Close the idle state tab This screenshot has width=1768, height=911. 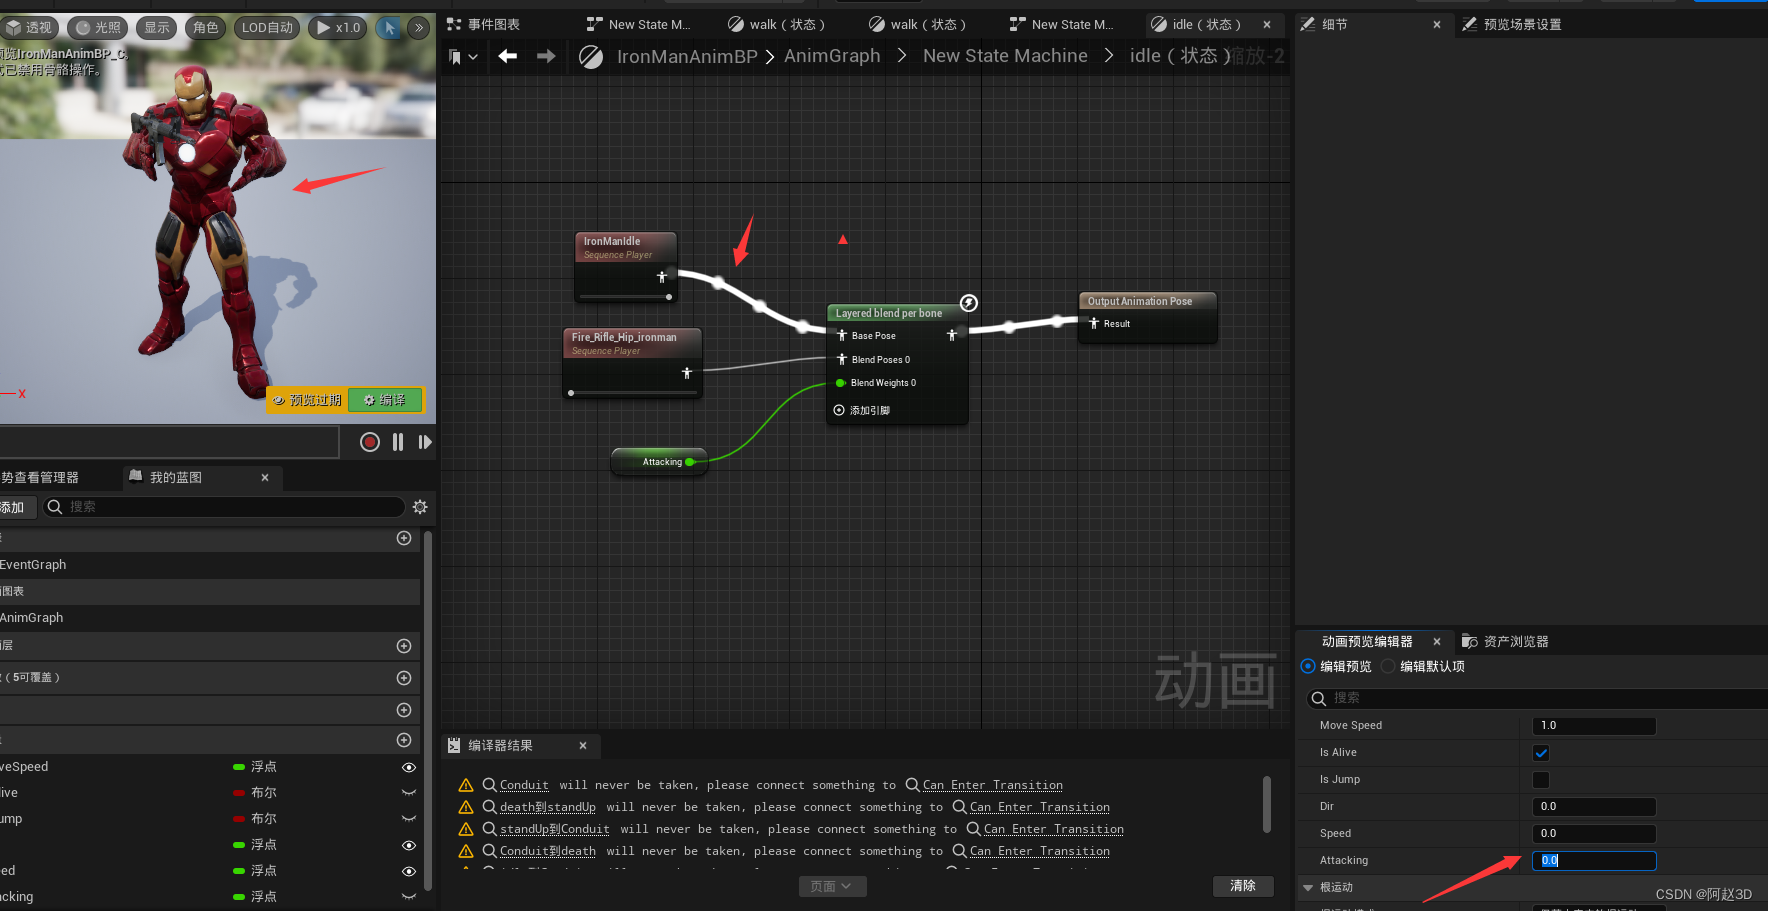tap(1267, 24)
